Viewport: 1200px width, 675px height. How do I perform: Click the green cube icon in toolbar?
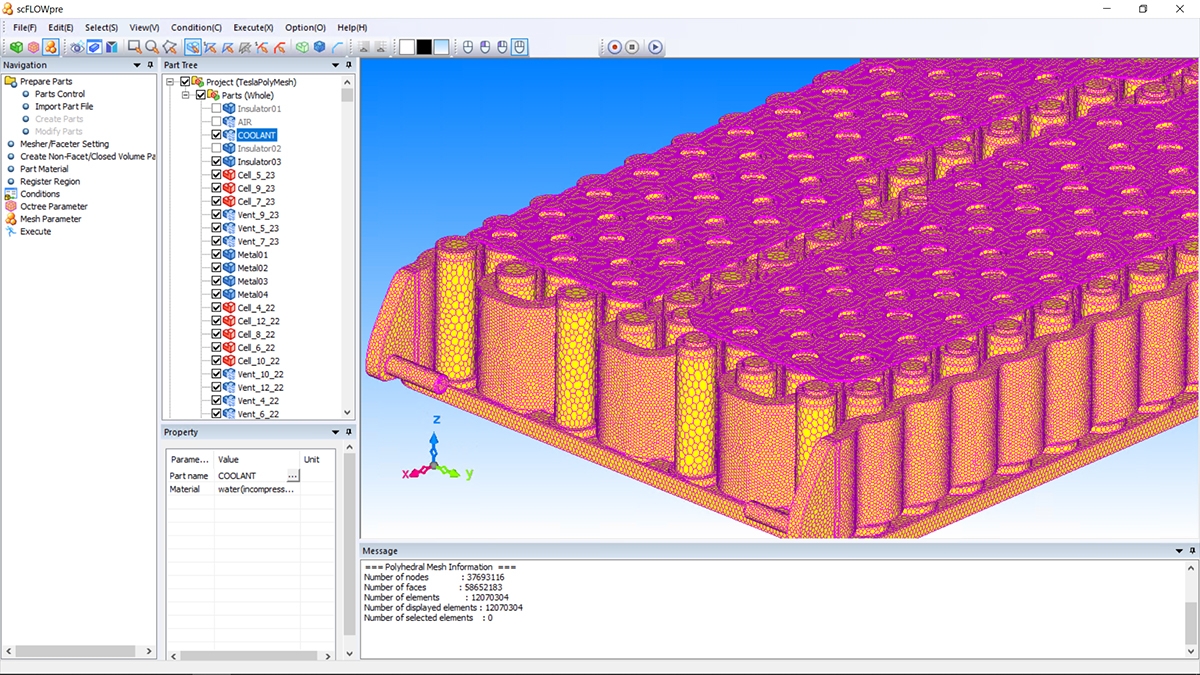[x=16, y=47]
